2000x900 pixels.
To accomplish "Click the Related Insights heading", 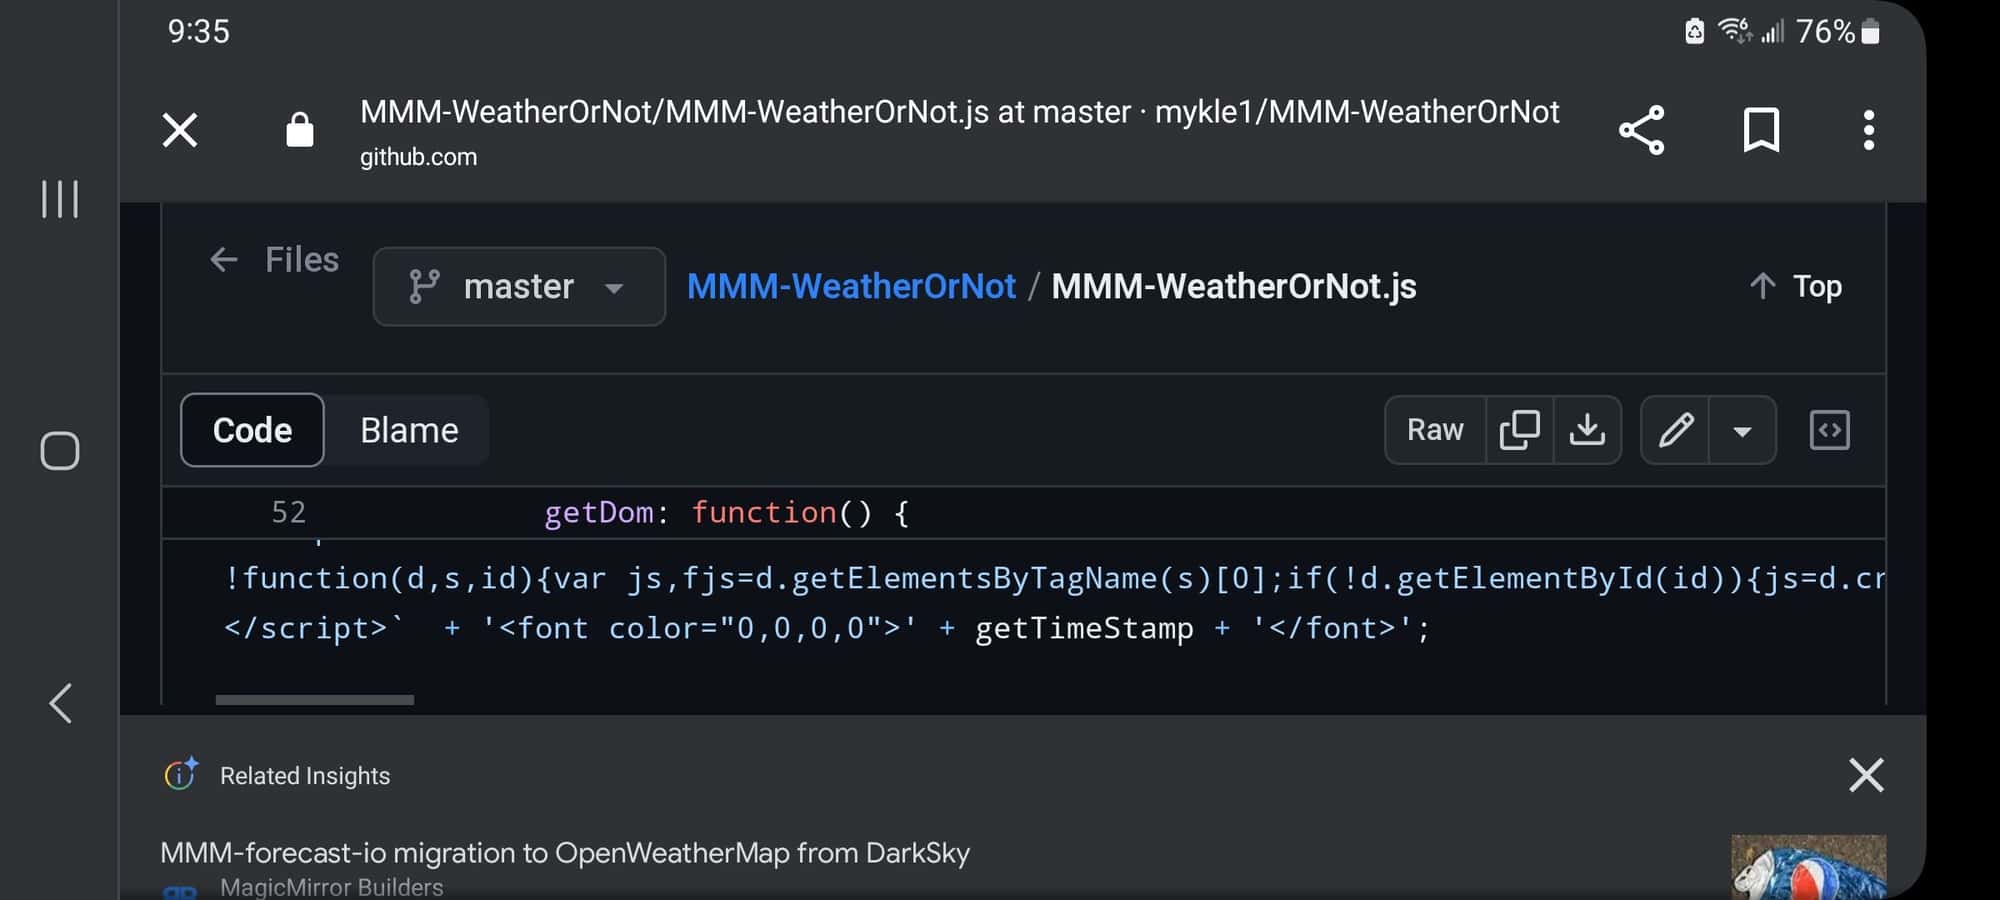I will point(305,776).
